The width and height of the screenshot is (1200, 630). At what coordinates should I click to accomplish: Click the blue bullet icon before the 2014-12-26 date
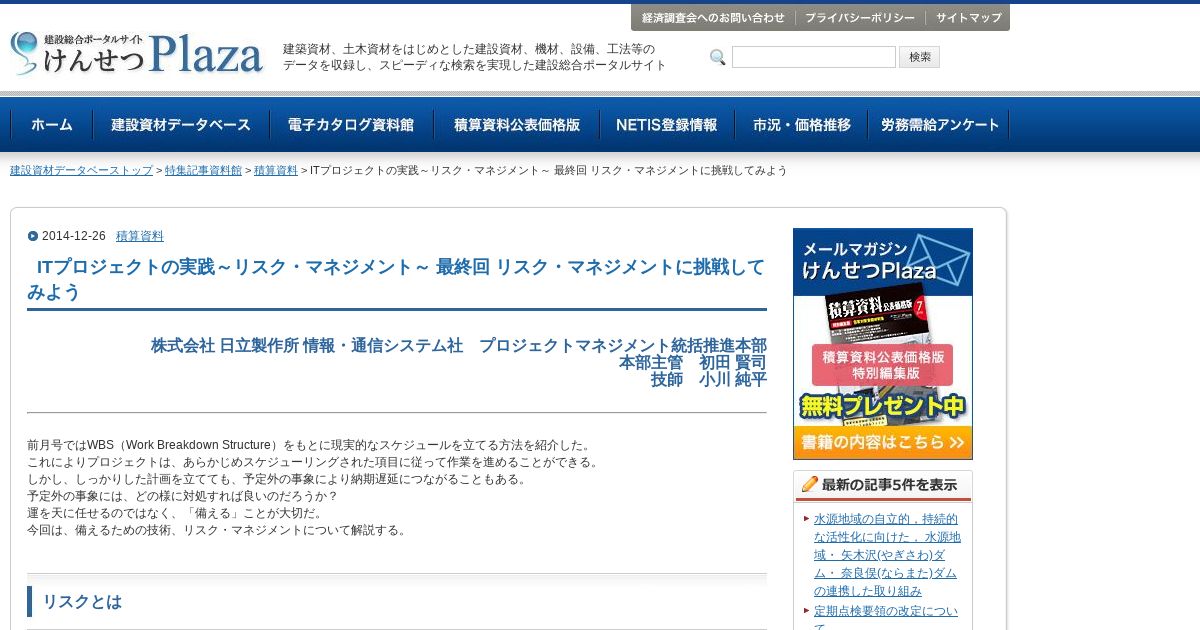click(x=33, y=236)
